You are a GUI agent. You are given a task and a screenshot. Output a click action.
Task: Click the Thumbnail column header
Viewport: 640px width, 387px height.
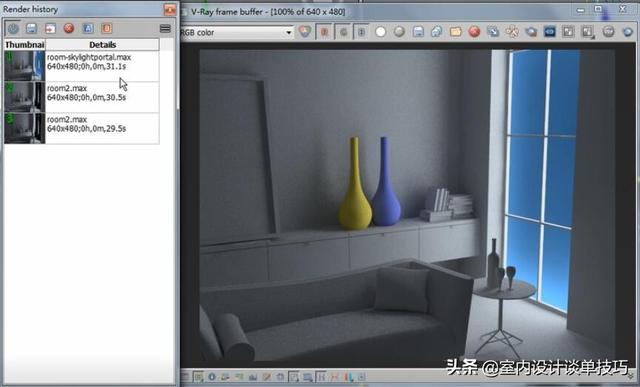[x=24, y=44]
